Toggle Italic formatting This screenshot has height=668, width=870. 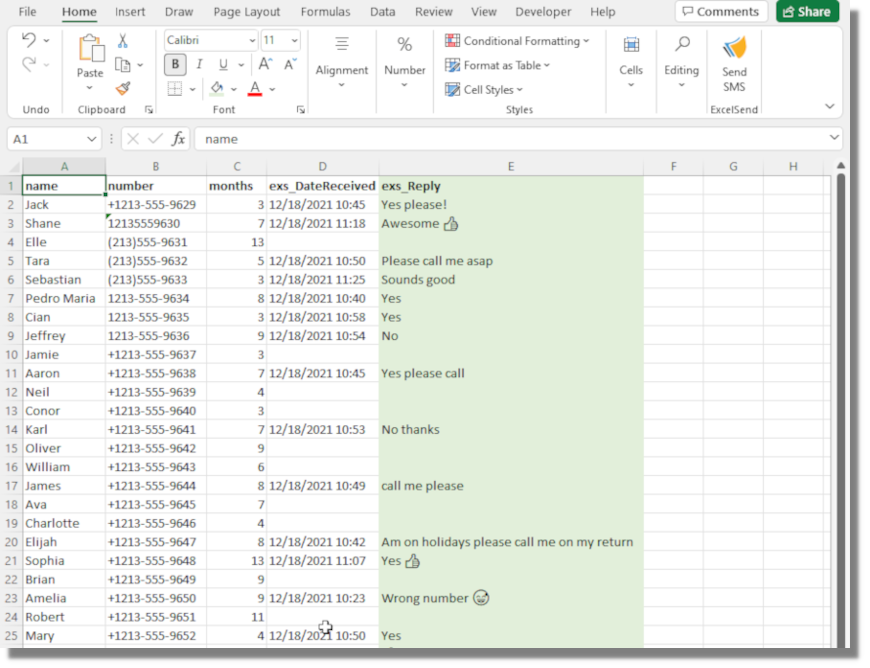[x=199, y=64]
